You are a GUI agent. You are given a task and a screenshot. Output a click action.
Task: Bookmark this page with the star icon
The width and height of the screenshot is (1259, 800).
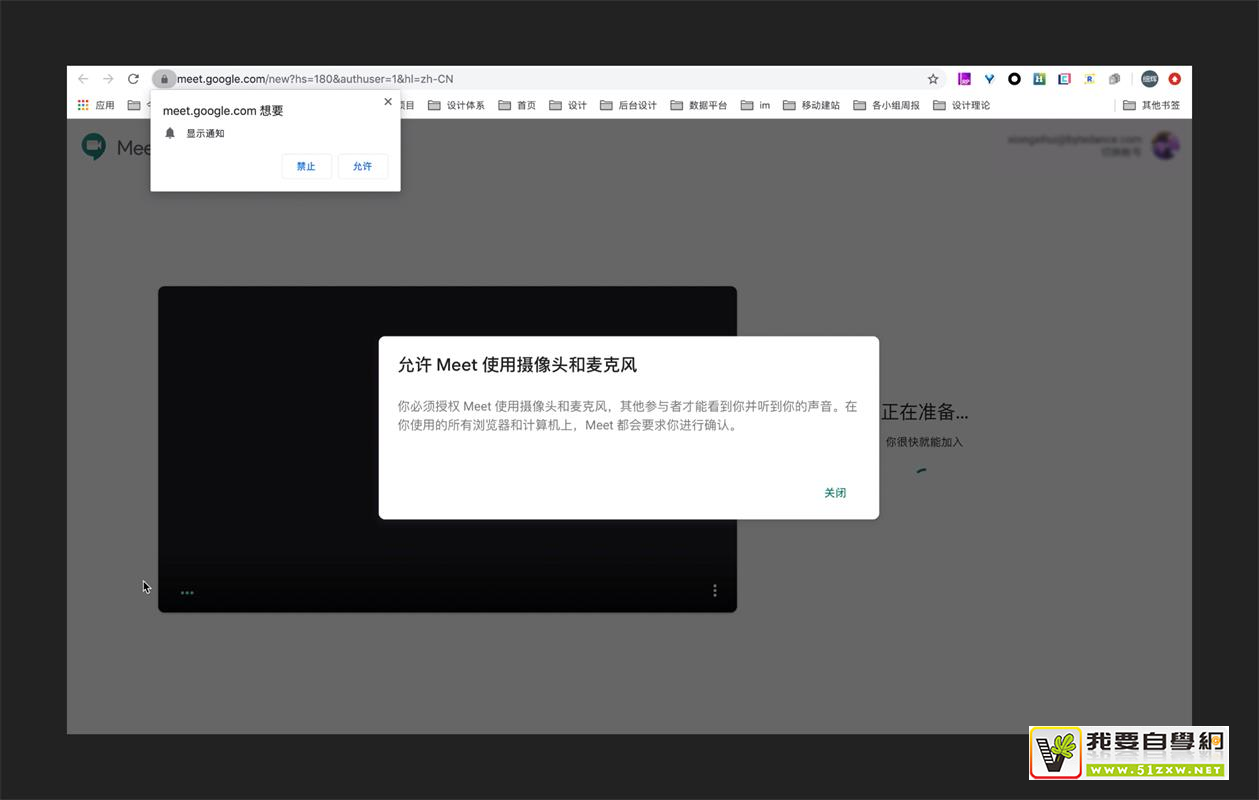933,79
